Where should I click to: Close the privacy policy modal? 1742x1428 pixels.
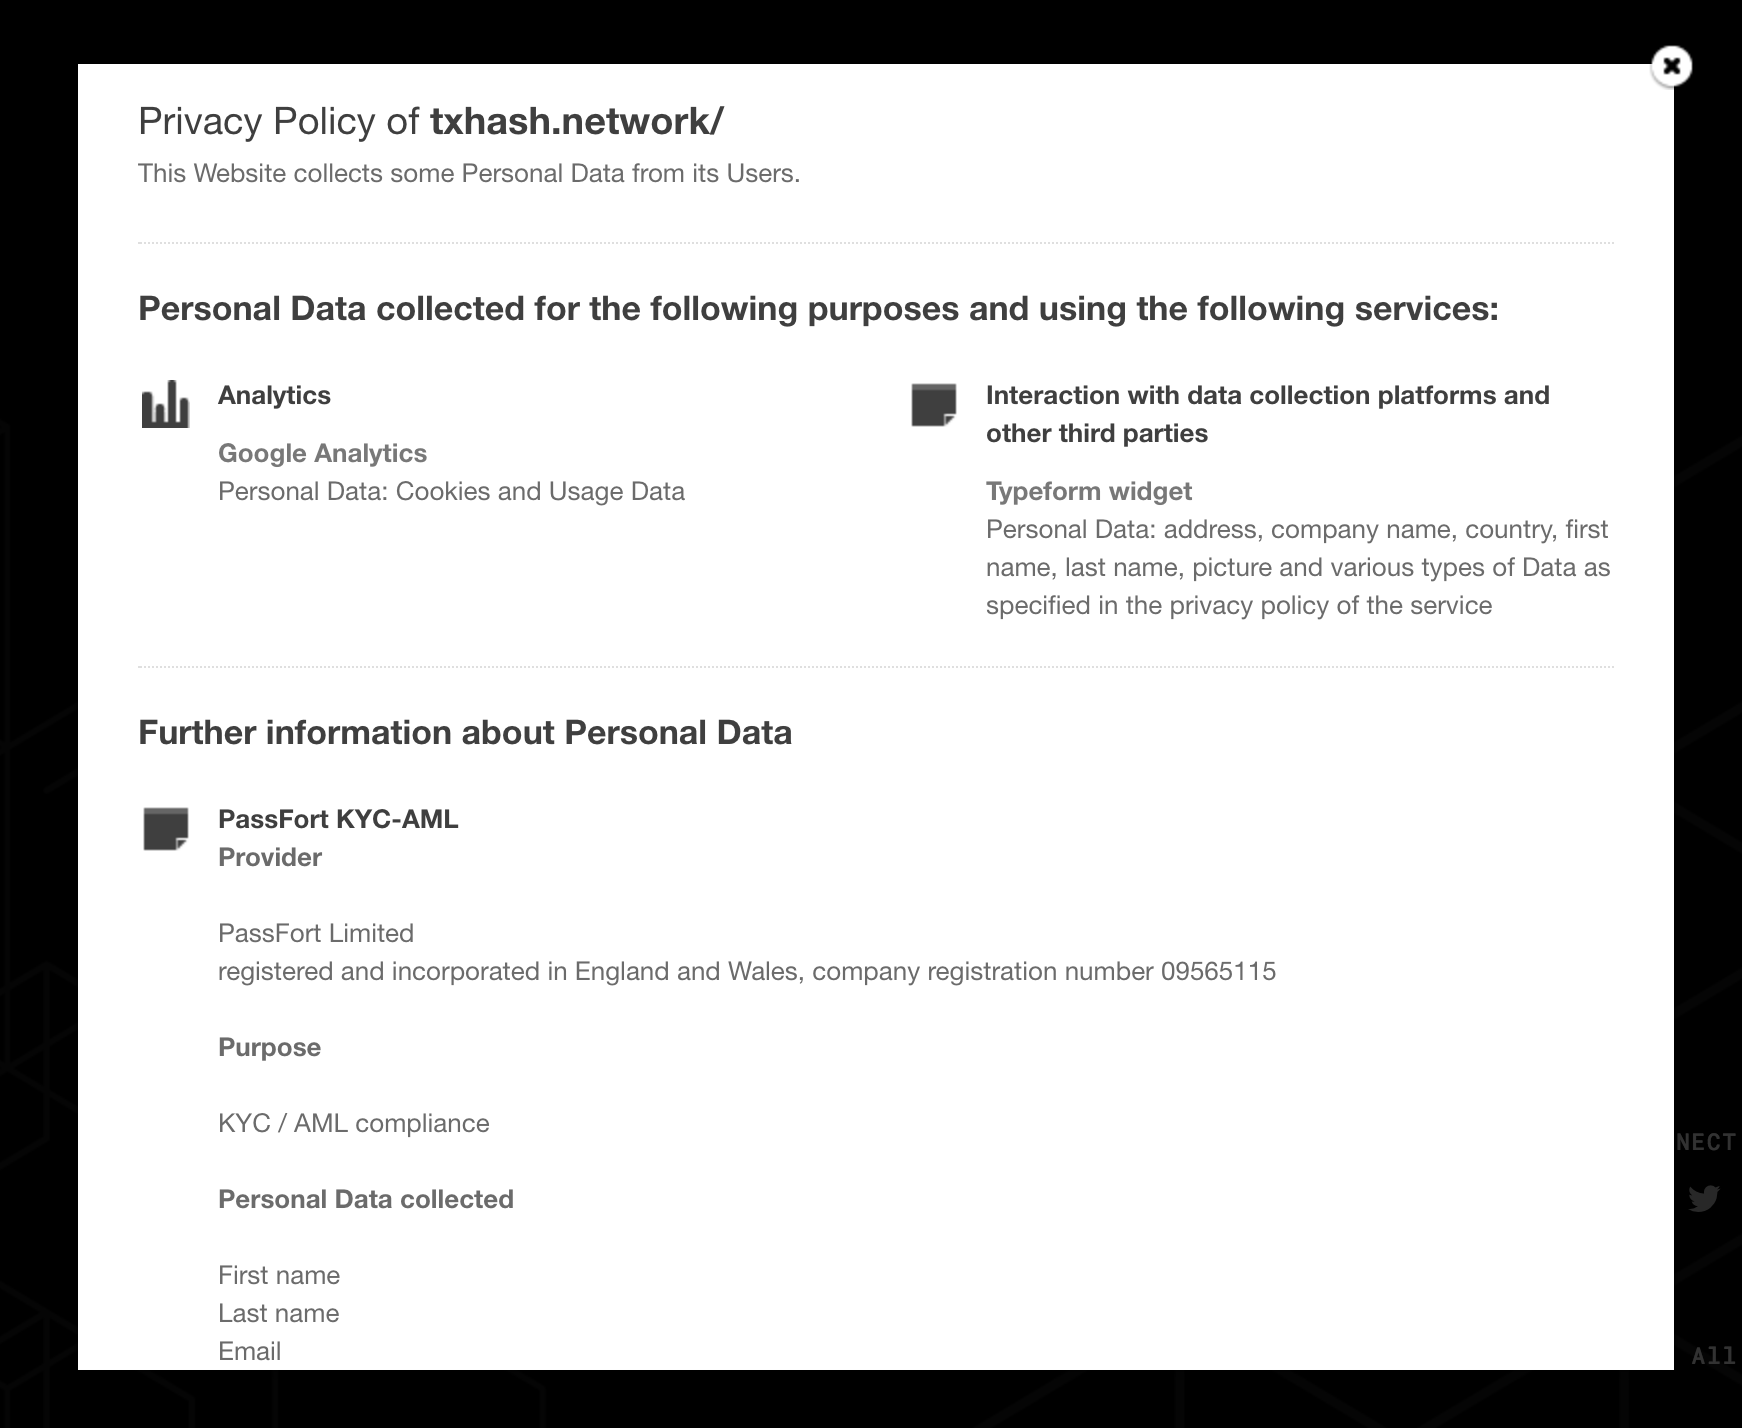1671,66
